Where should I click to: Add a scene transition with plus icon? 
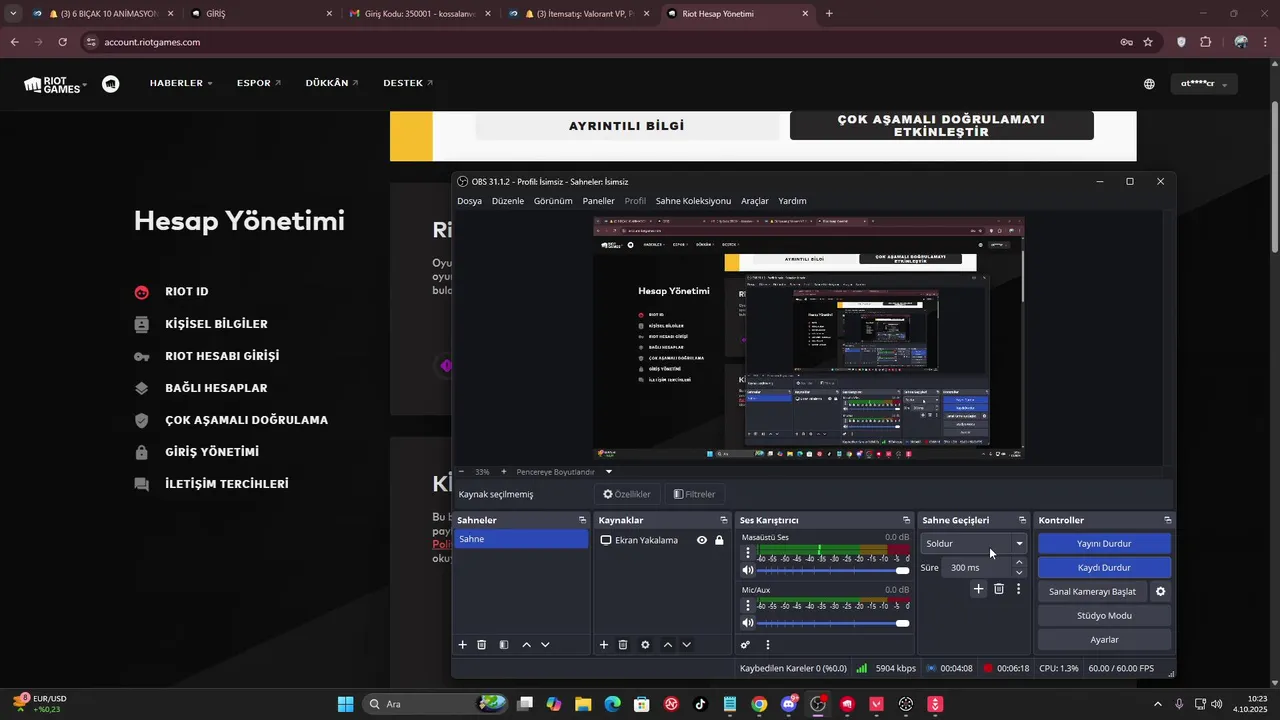coord(979,589)
